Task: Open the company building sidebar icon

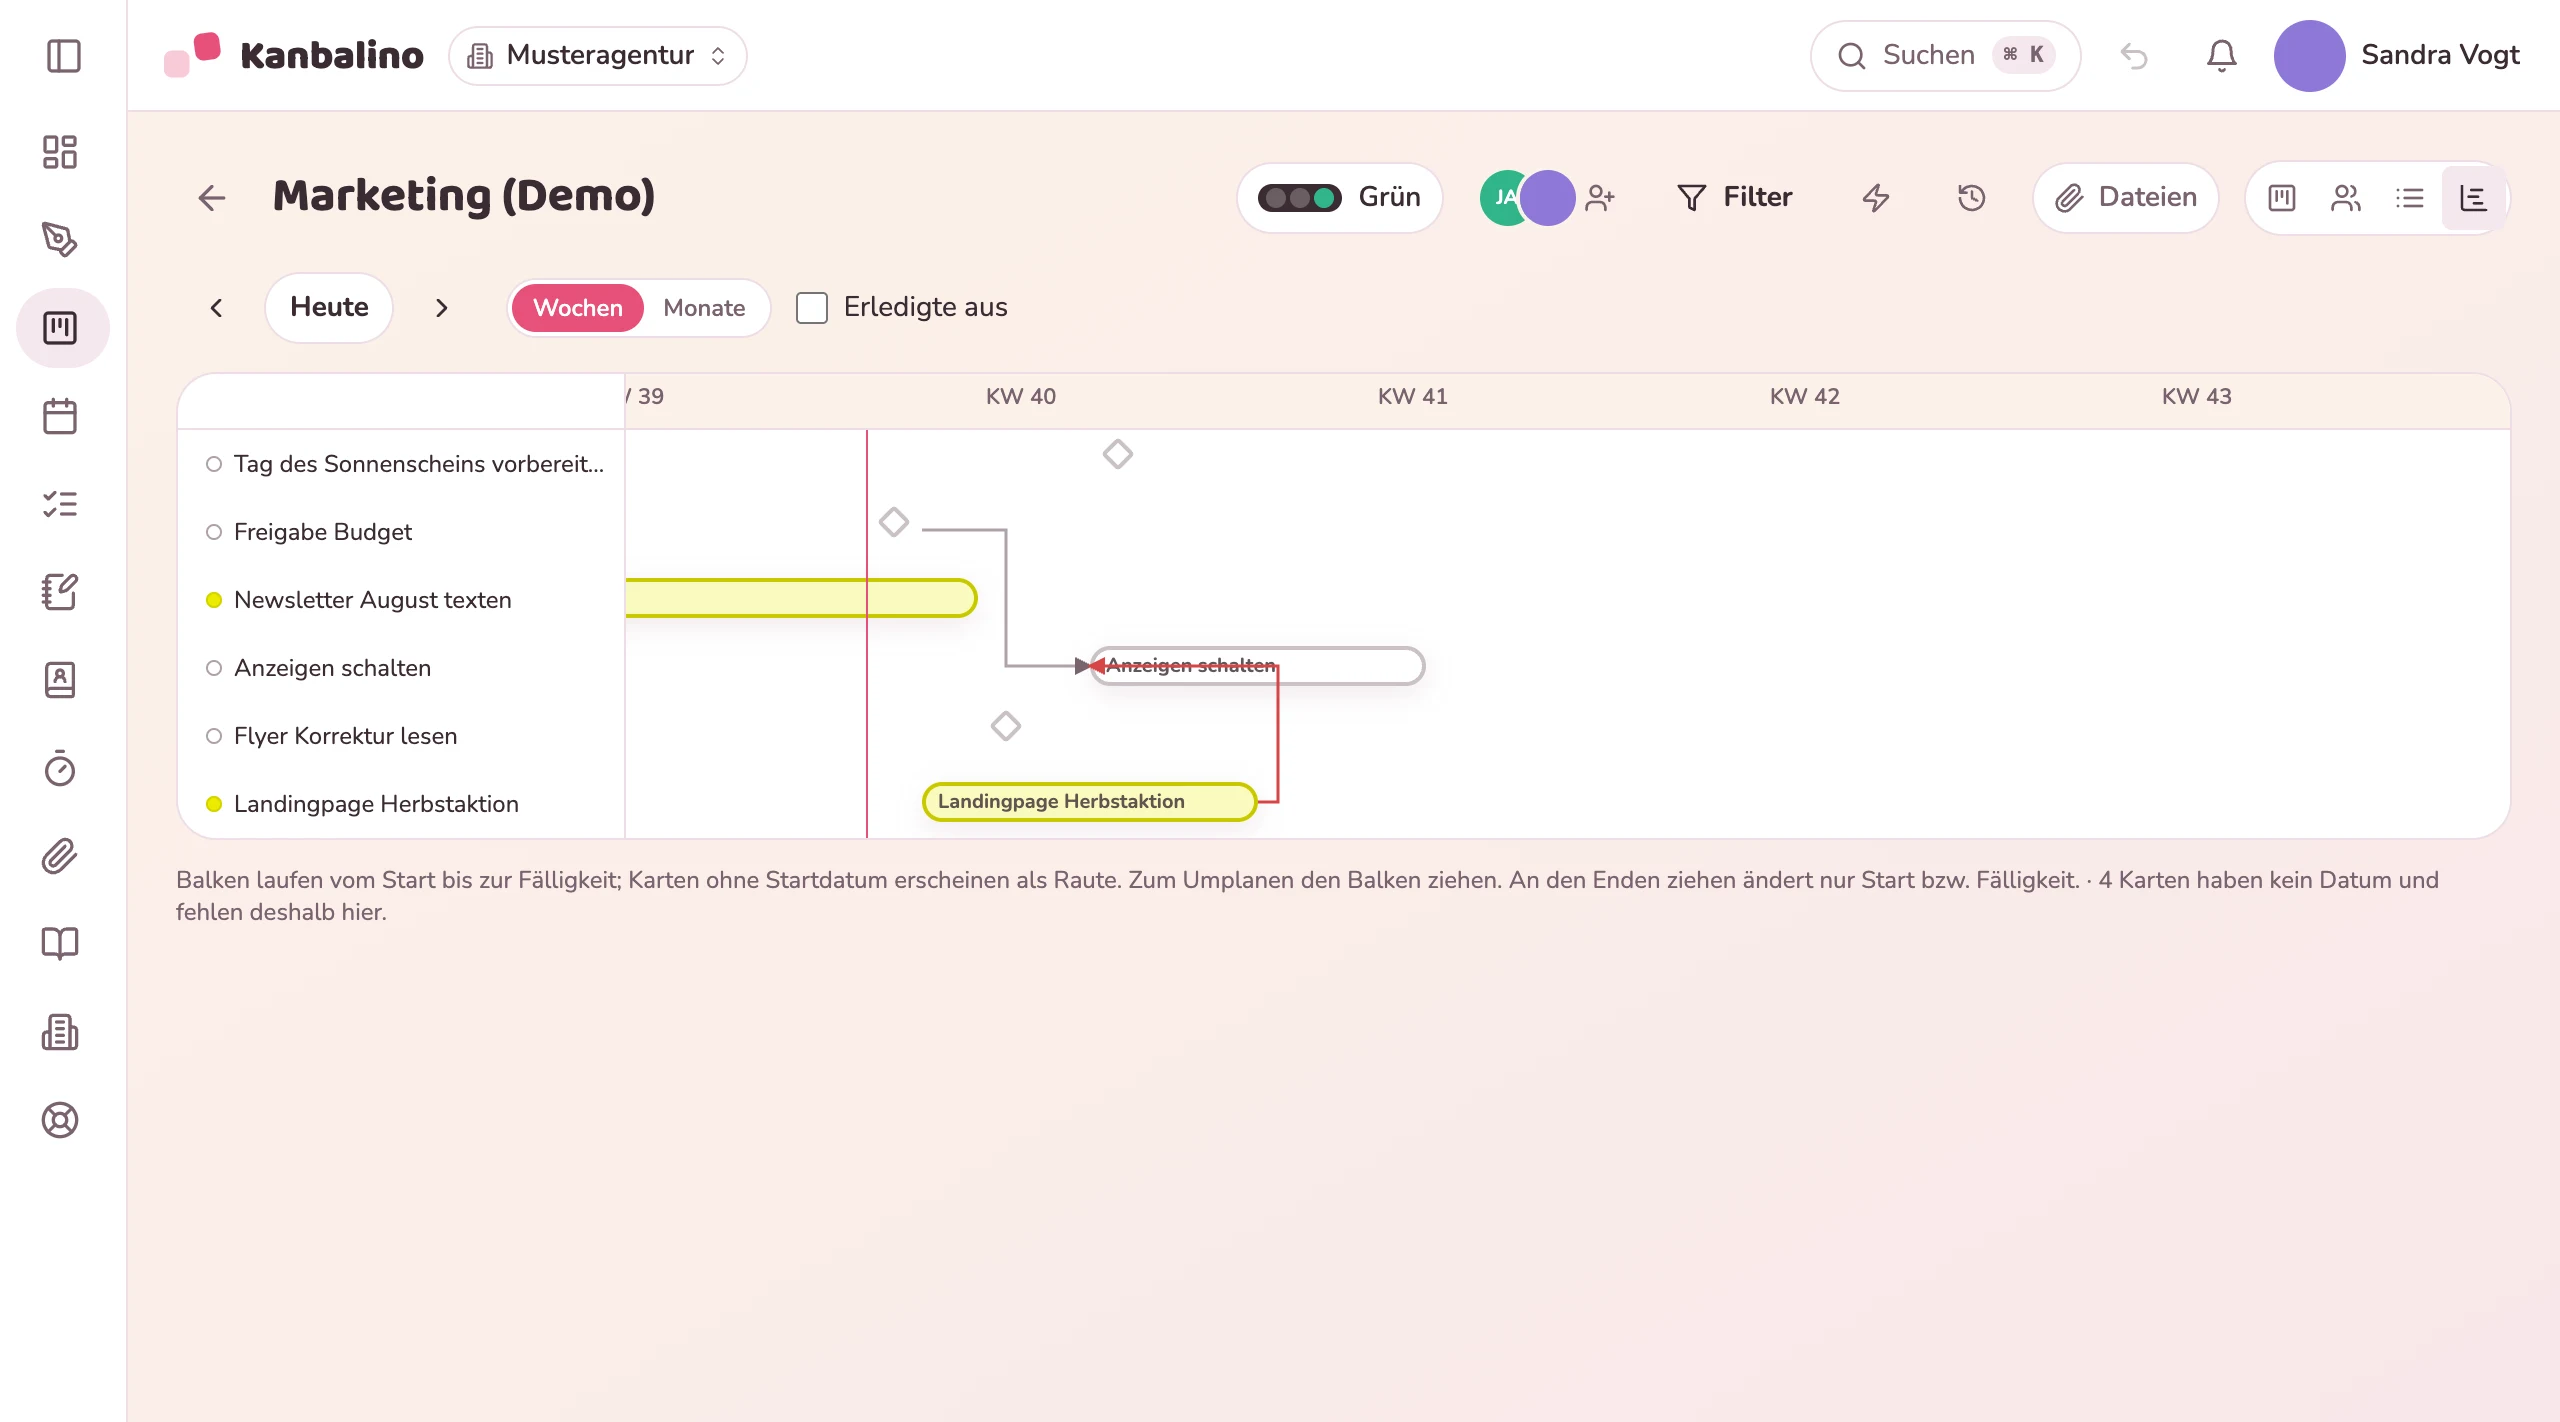Action: [60, 1032]
